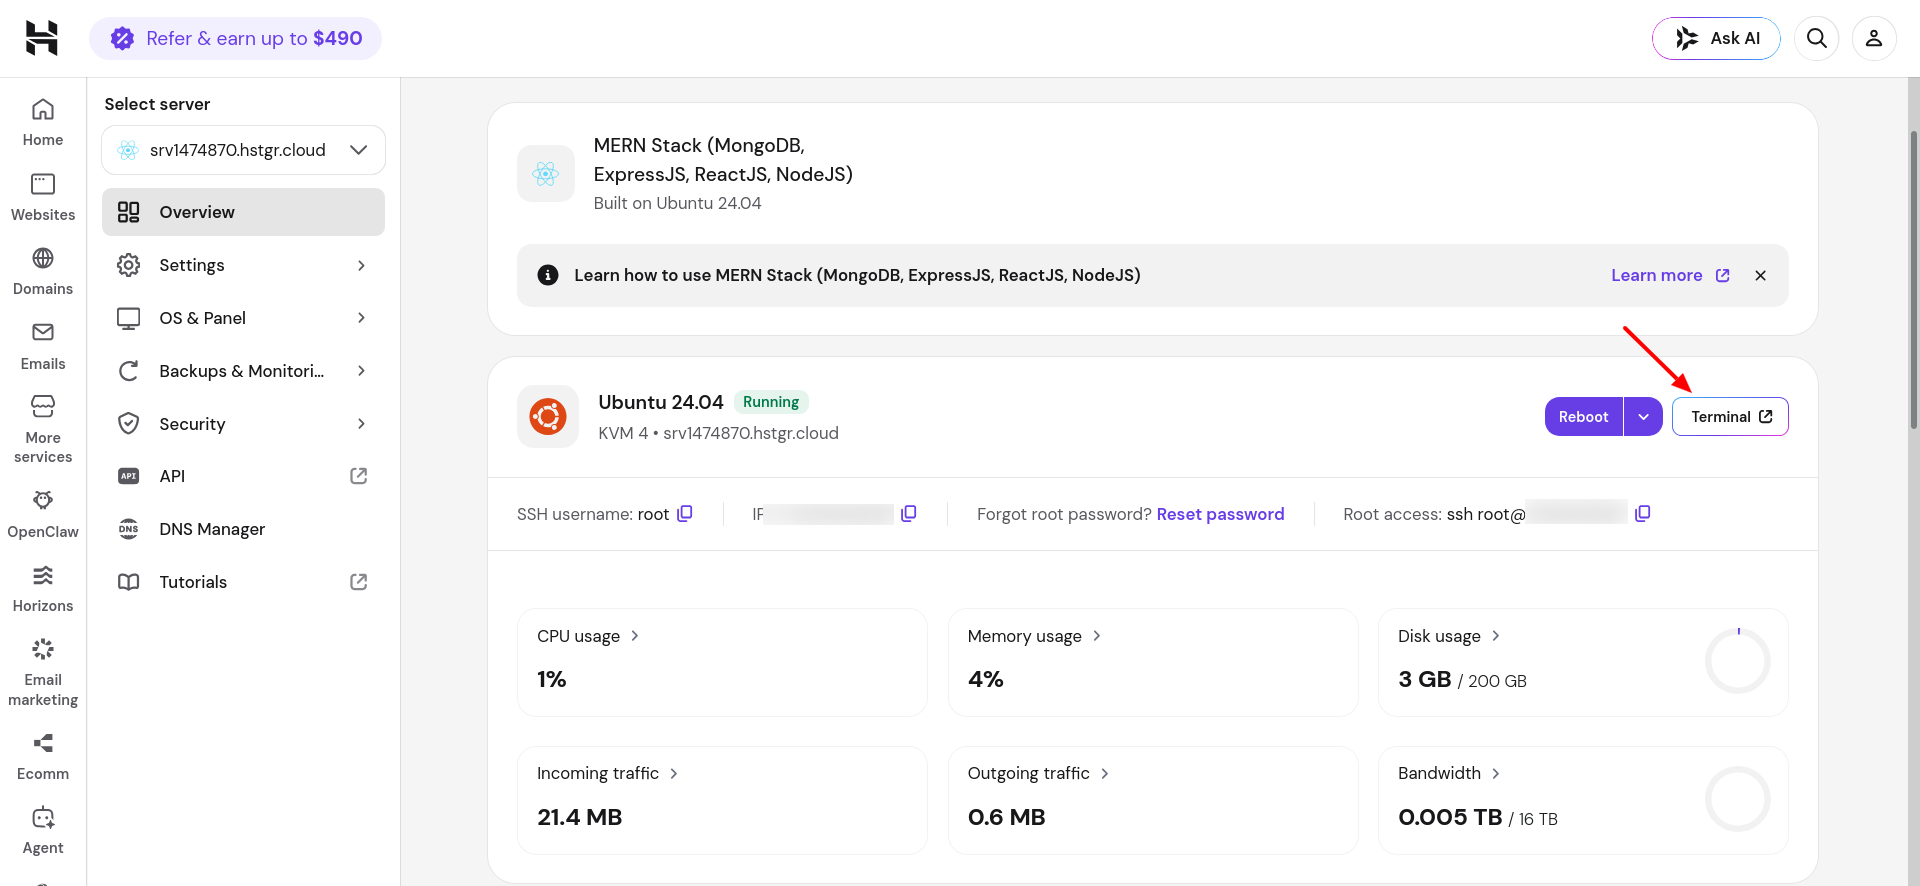Click the '4%' memory usage value
The image size is (1920, 886).
point(986,679)
